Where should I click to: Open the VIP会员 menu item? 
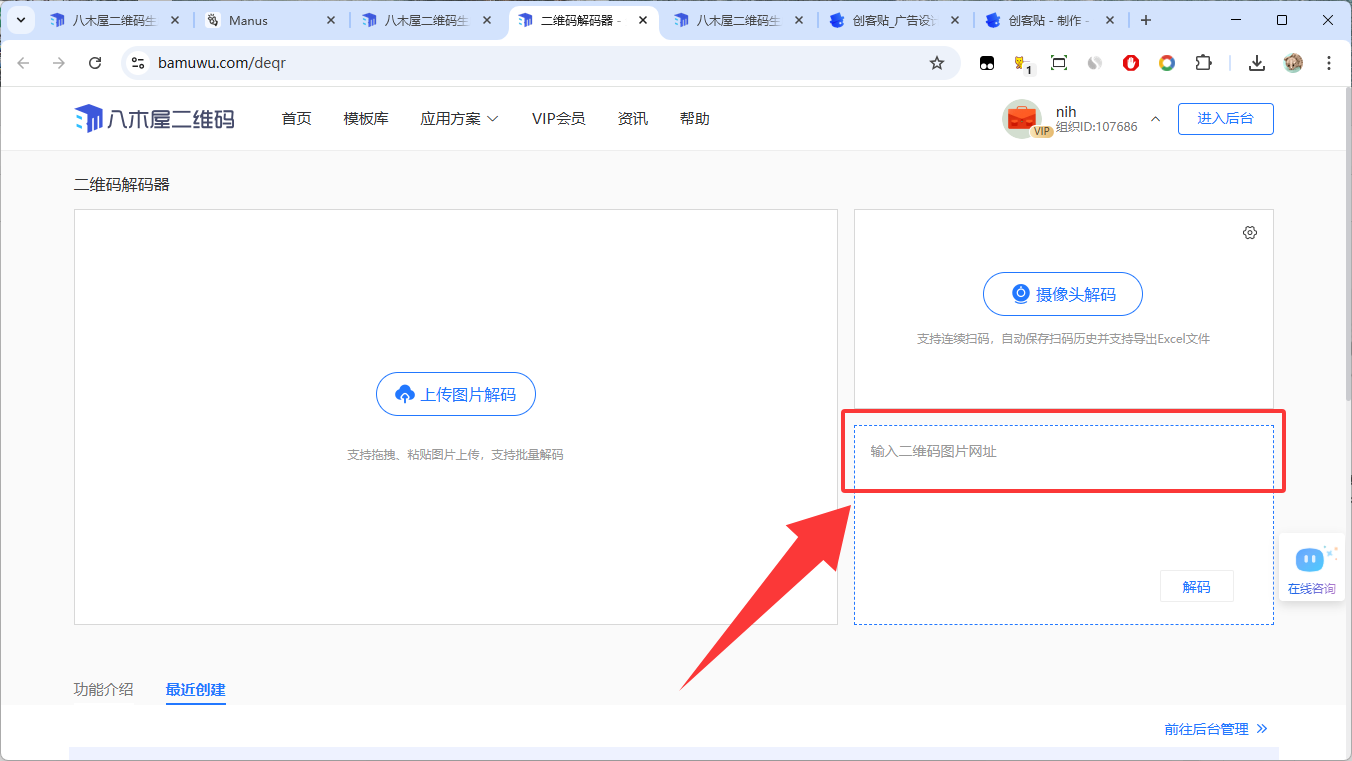[558, 119]
